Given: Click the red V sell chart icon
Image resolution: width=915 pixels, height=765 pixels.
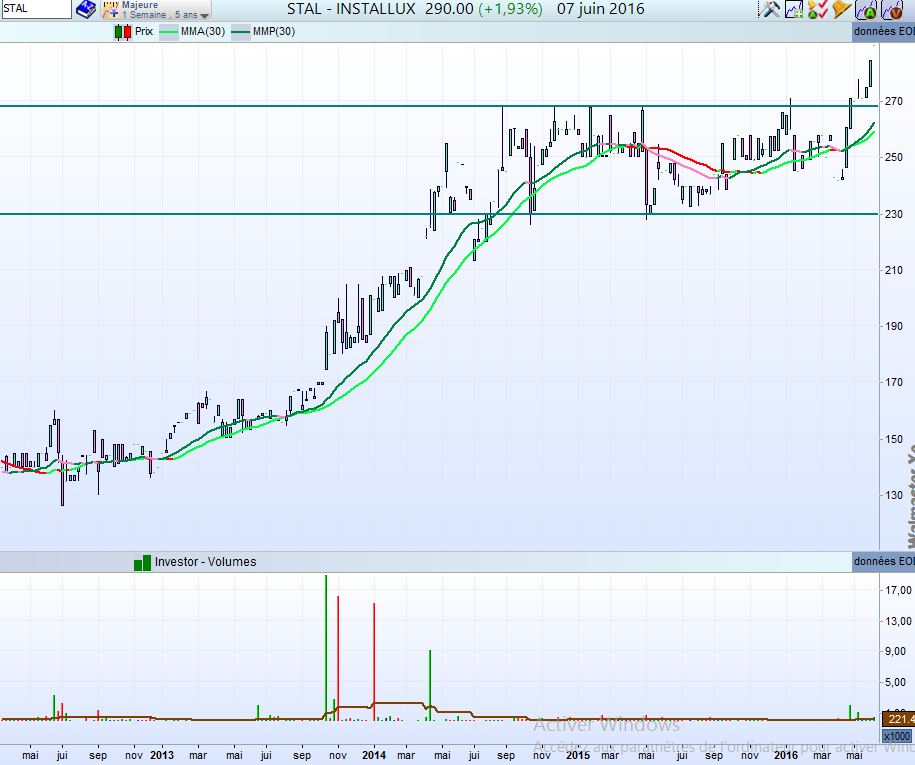Looking at the screenshot, I should click(x=892, y=9).
